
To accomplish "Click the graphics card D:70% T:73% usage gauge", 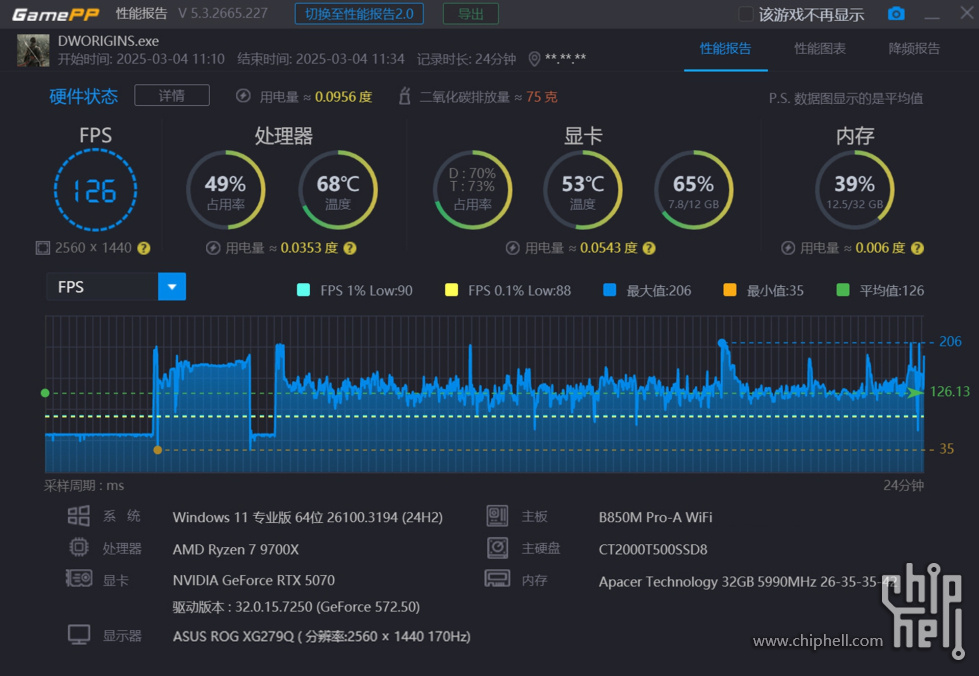I will [x=473, y=190].
